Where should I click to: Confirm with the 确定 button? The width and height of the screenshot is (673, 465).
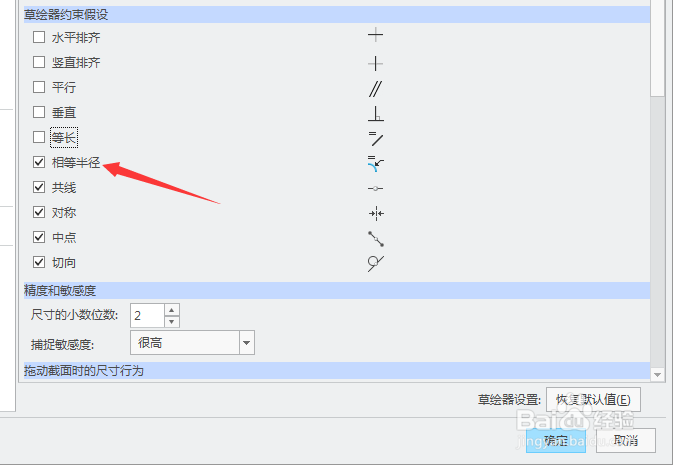[556, 441]
